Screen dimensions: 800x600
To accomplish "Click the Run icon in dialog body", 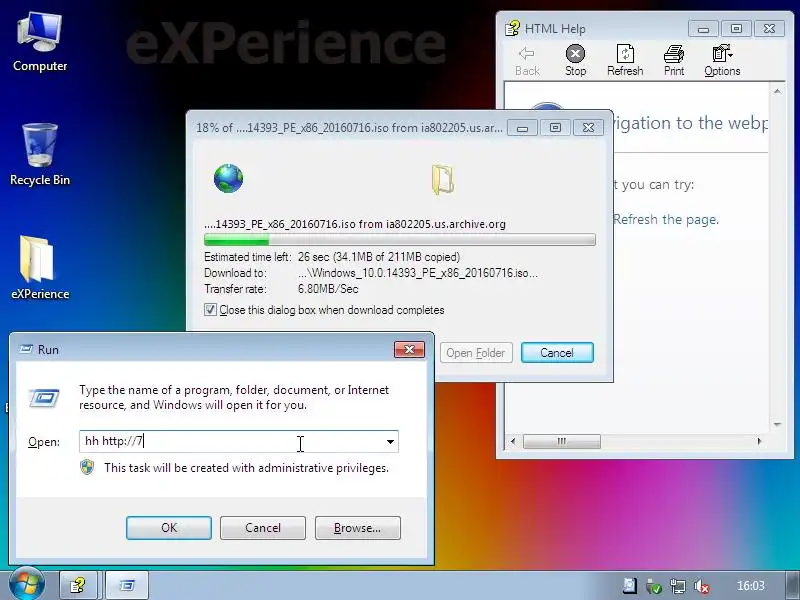I will (44, 398).
